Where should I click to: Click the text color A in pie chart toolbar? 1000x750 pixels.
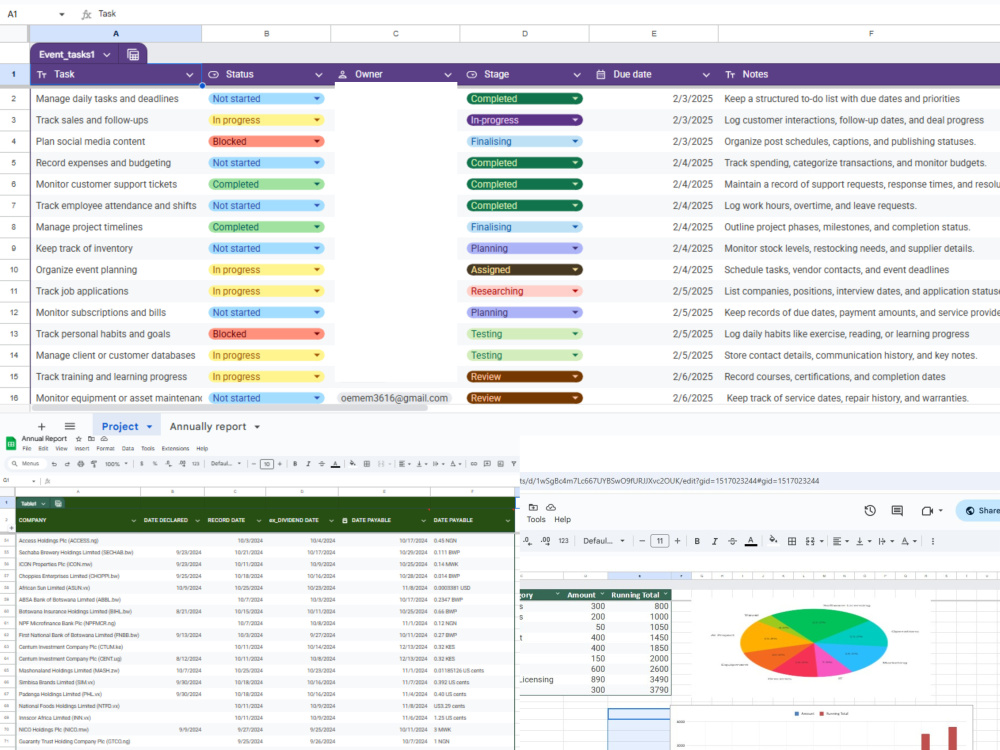751,541
